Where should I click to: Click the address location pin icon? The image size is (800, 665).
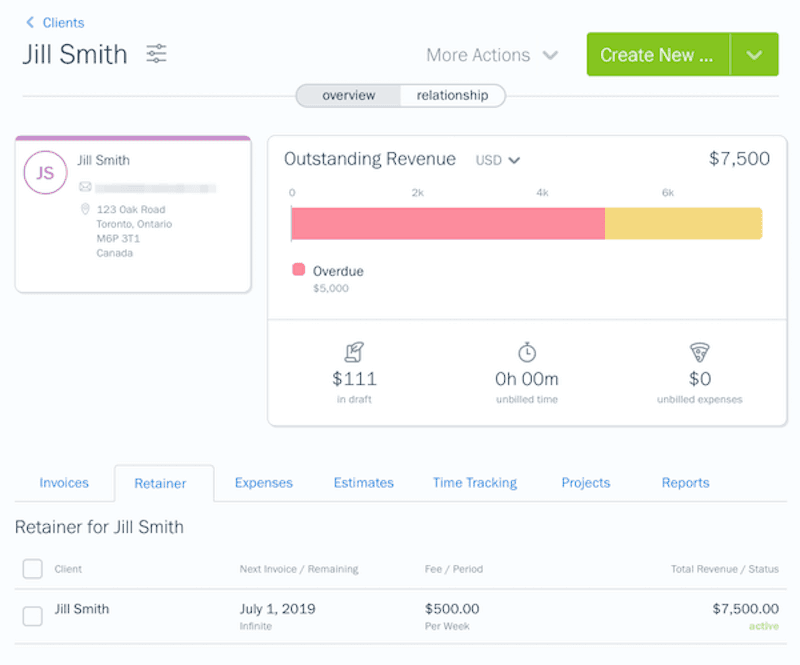85,210
